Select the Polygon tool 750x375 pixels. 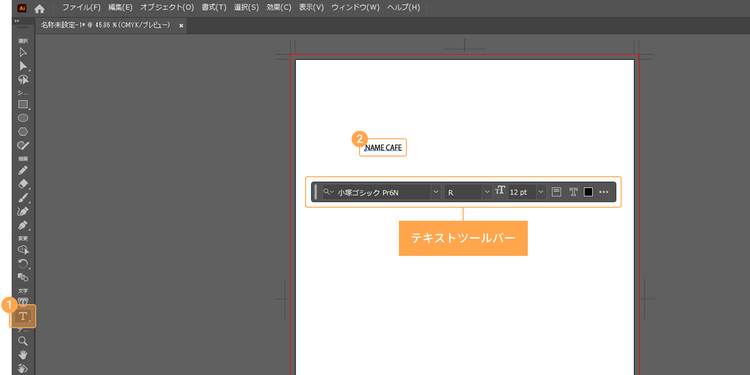[23, 131]
